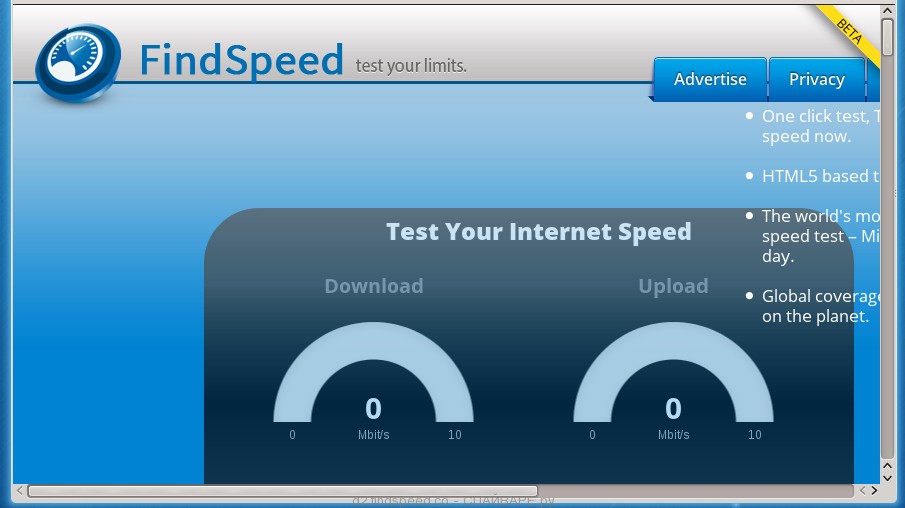Click the Download speed gauge
Screen dimensions: 905x508
click(x=373, y=380)
